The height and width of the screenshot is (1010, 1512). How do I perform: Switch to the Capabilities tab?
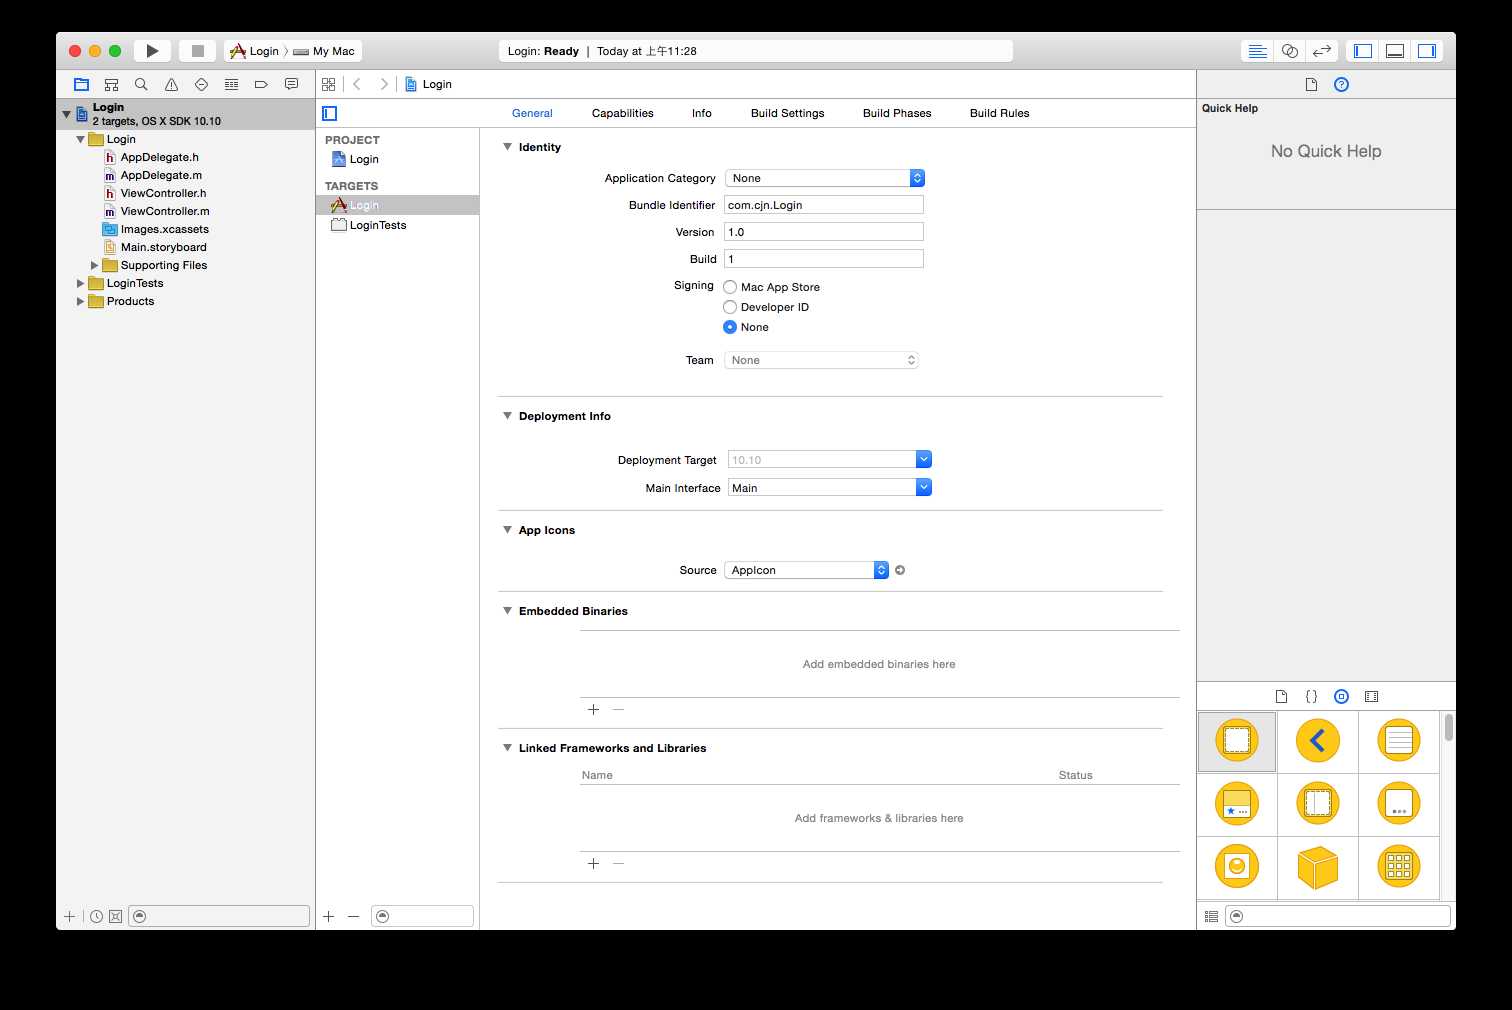(622, 113)
